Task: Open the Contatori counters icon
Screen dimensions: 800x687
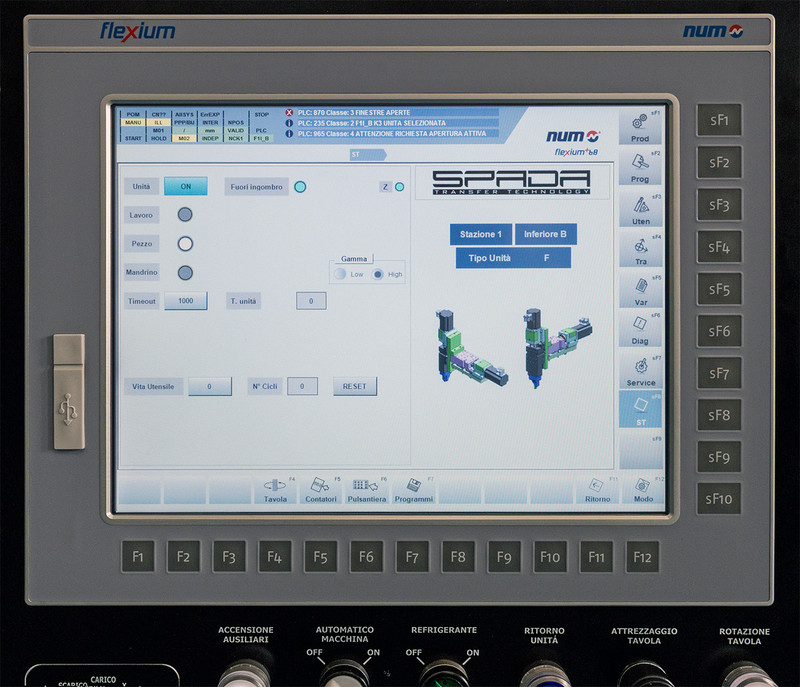Action: pyautogui.click(x=320, y=488)
